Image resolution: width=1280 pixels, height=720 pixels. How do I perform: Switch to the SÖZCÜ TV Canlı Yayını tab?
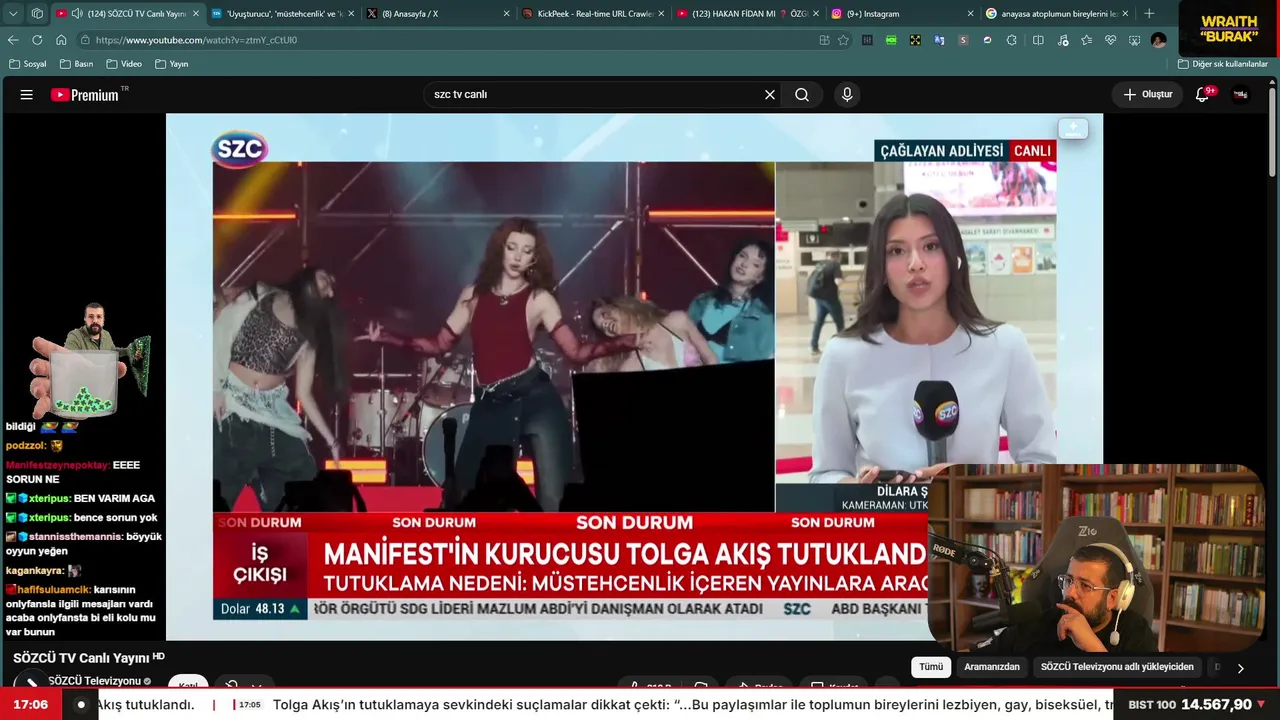[128, 14]
